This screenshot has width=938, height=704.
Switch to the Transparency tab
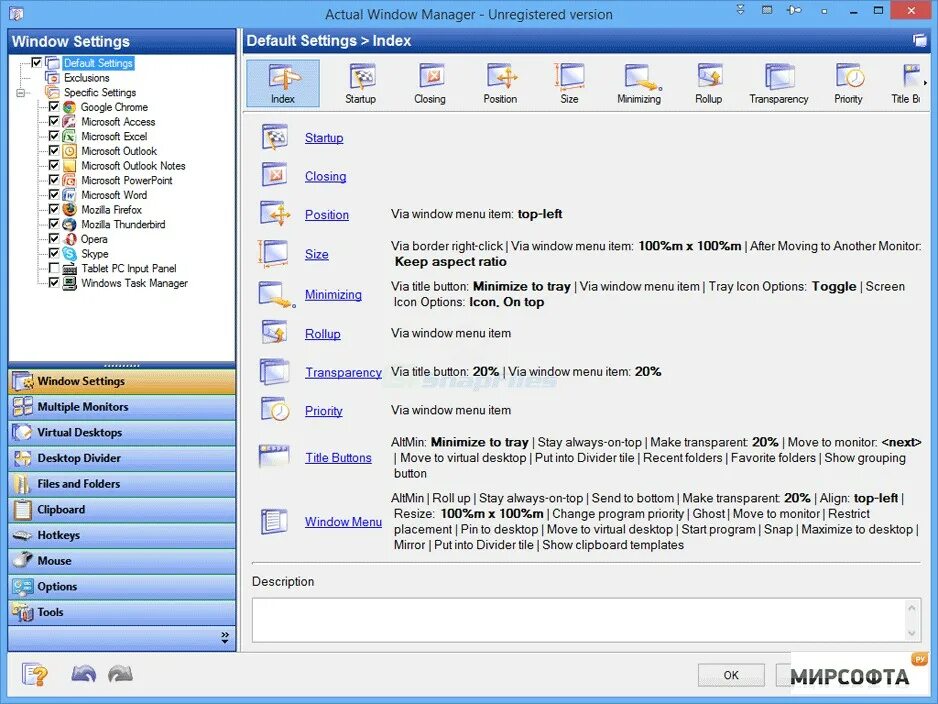point(779,80)
